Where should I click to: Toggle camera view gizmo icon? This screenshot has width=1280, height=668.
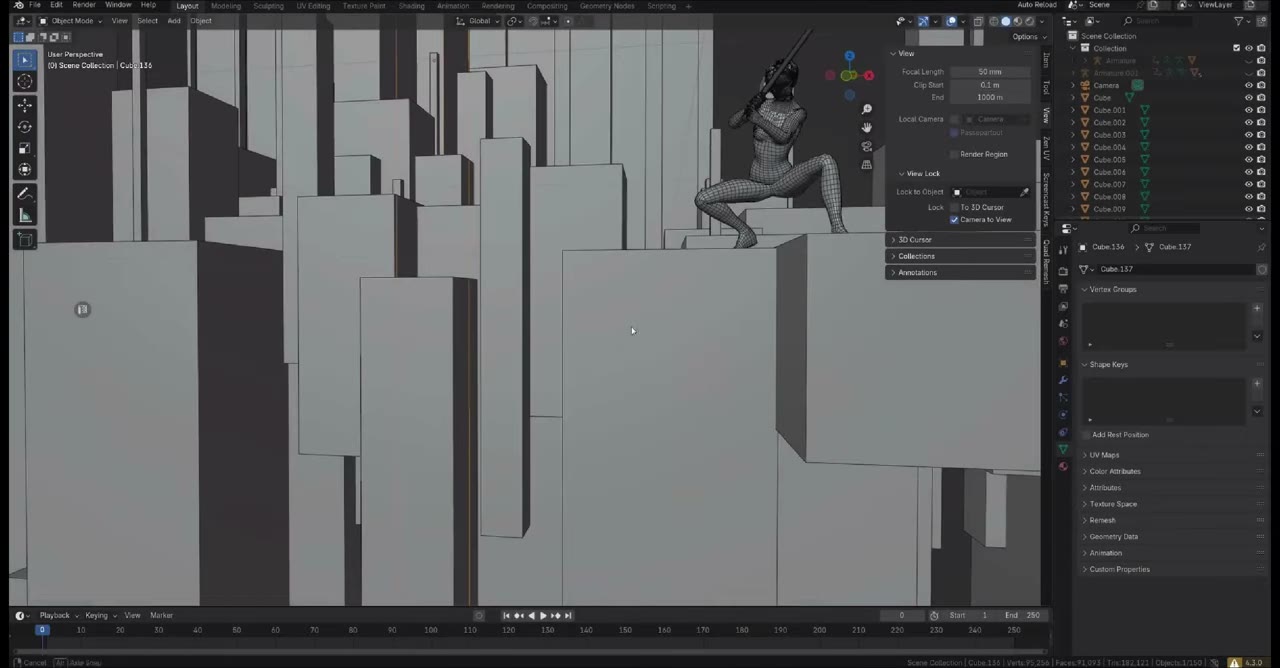point(867,146)
